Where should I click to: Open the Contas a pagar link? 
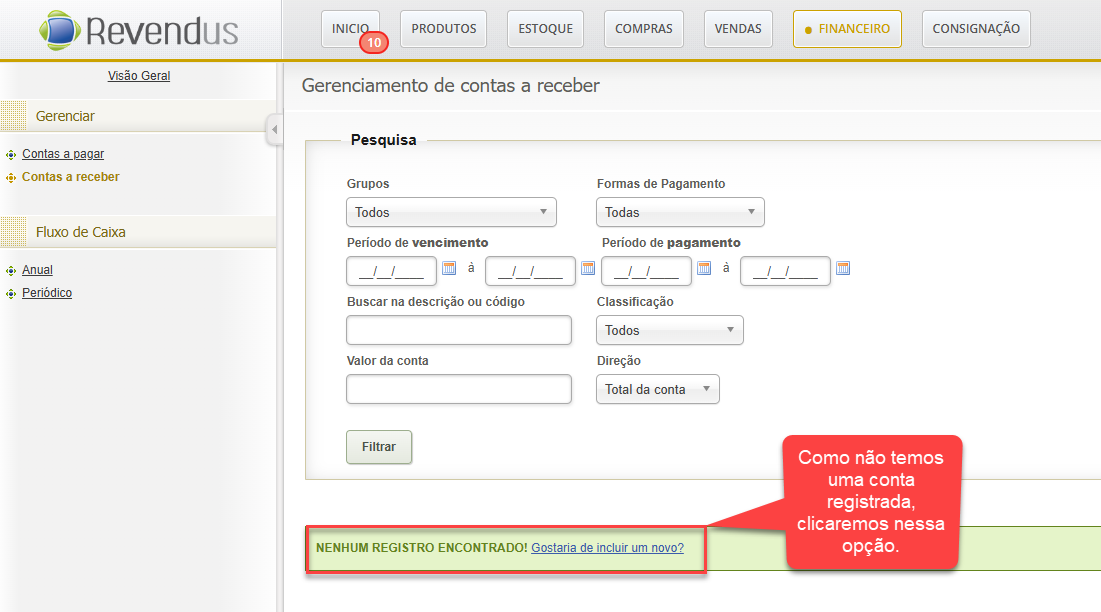pyautogui.click(x=63, y=154)
